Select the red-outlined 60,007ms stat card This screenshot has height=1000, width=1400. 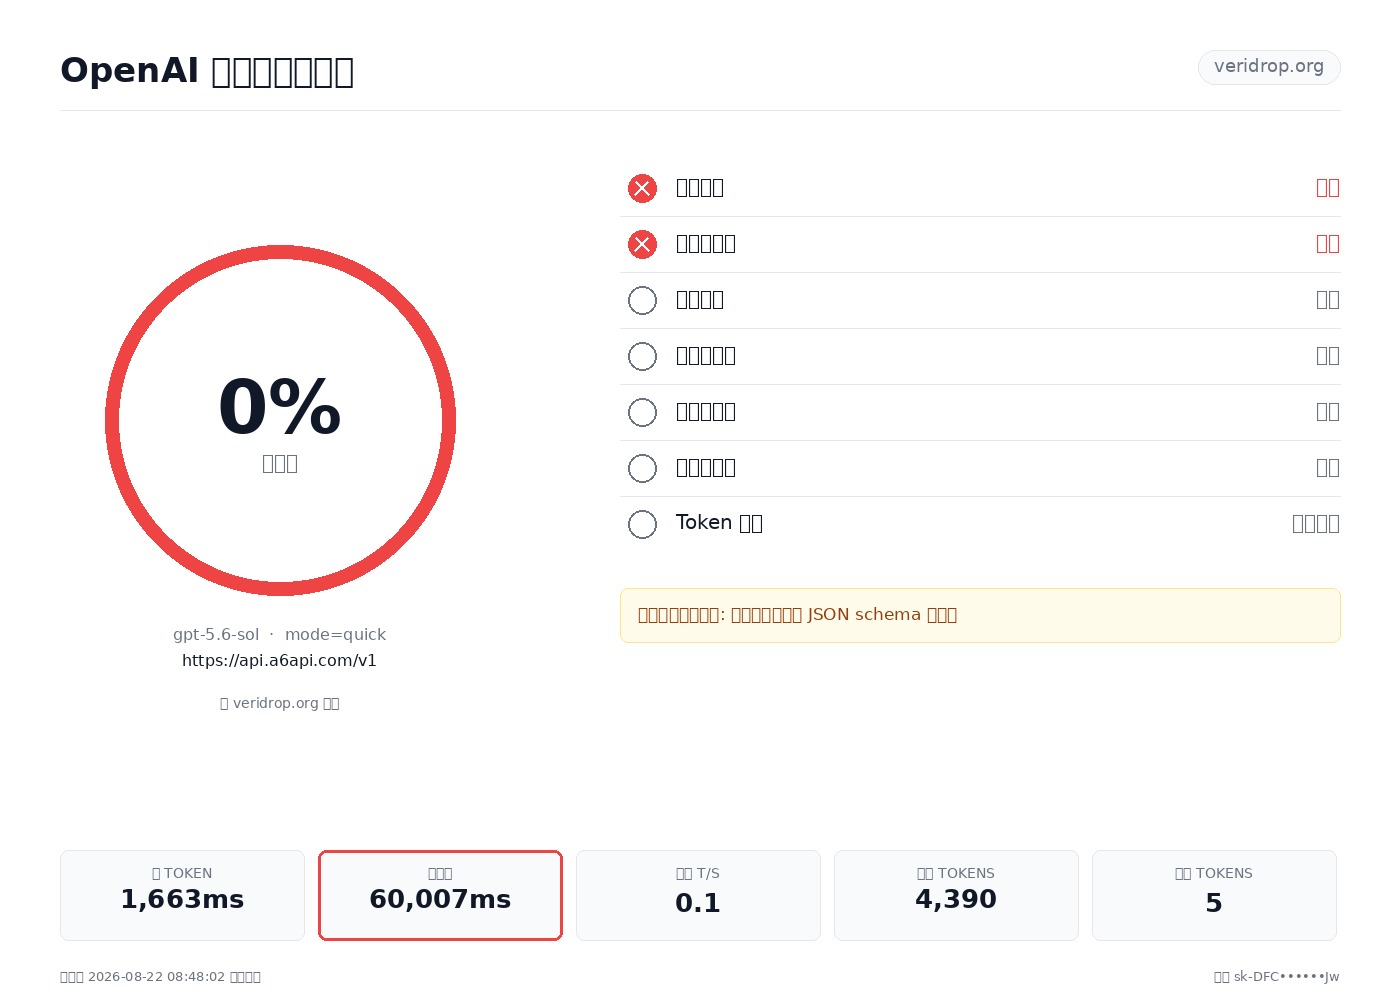[440, 895]
